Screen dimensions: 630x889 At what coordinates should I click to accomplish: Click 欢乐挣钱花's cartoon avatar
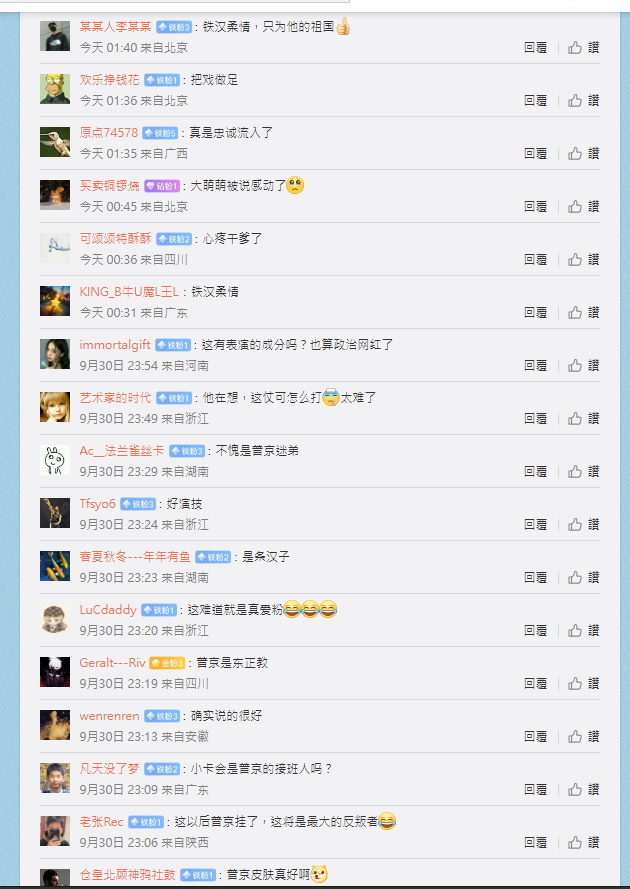(55, 89)
